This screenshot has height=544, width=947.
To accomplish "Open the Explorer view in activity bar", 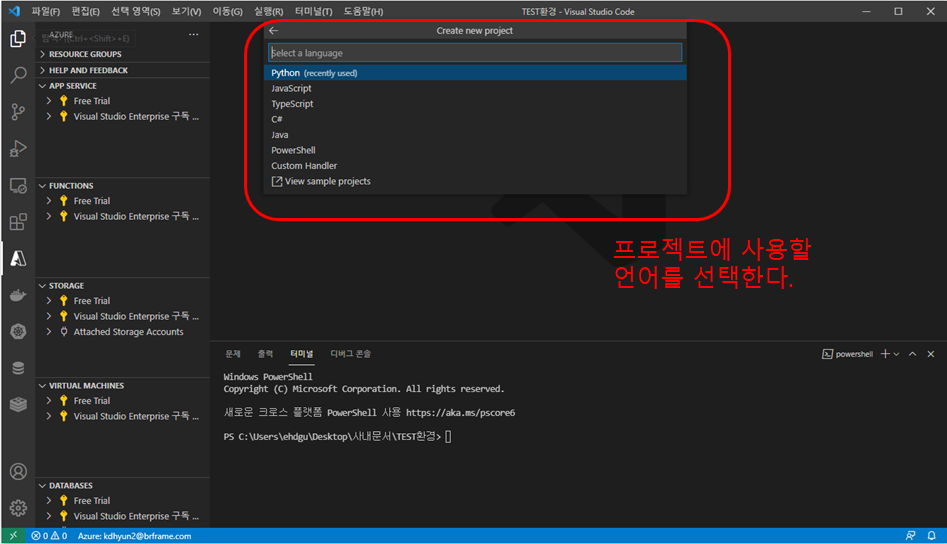I will click(18, 39).
